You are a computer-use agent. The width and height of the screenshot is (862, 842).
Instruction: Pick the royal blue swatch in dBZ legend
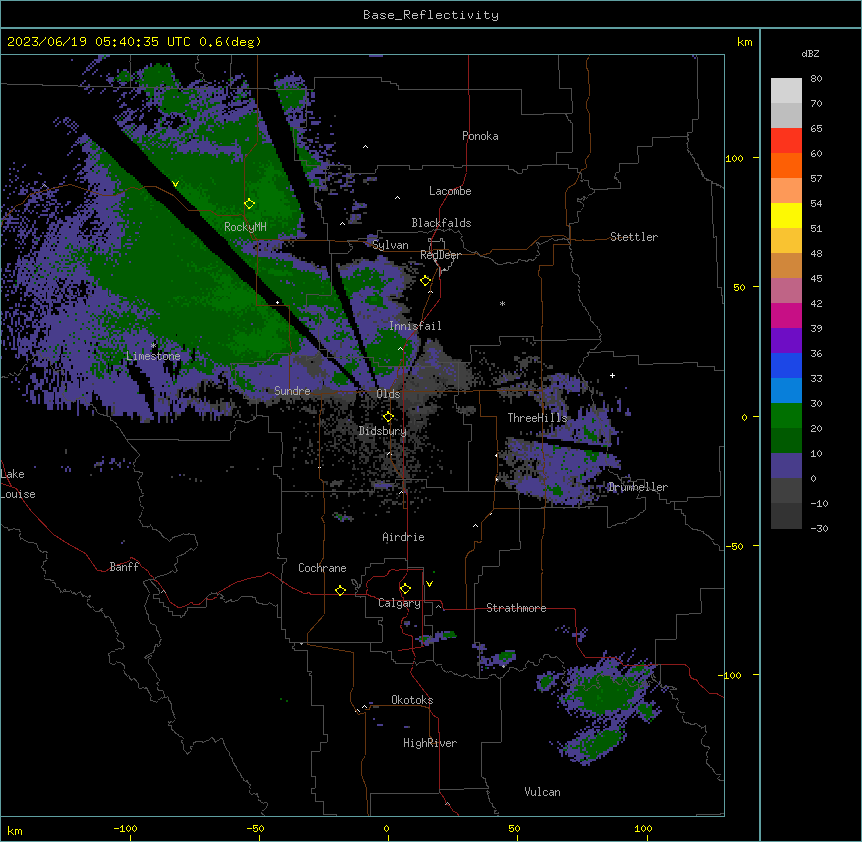coord(786,365)
